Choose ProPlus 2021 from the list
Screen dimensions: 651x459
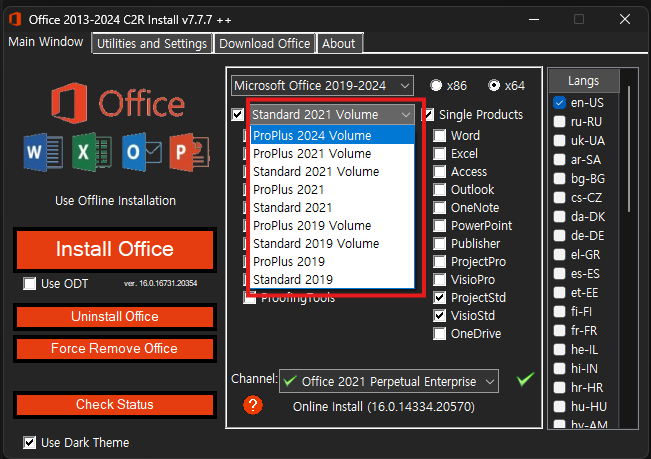333,190
